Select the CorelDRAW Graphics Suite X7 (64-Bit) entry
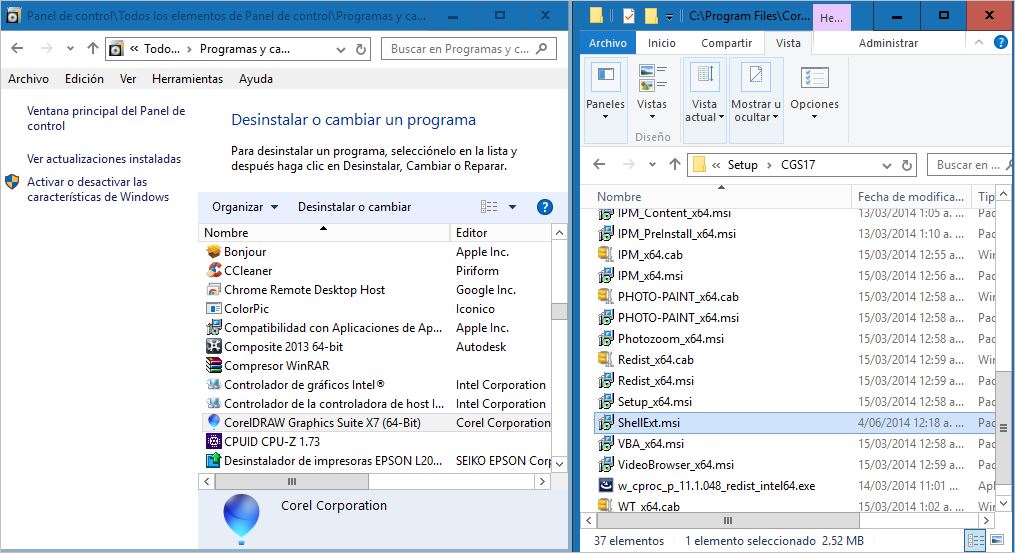Viewport: 1015px width, 553px height. click(375, 423)
